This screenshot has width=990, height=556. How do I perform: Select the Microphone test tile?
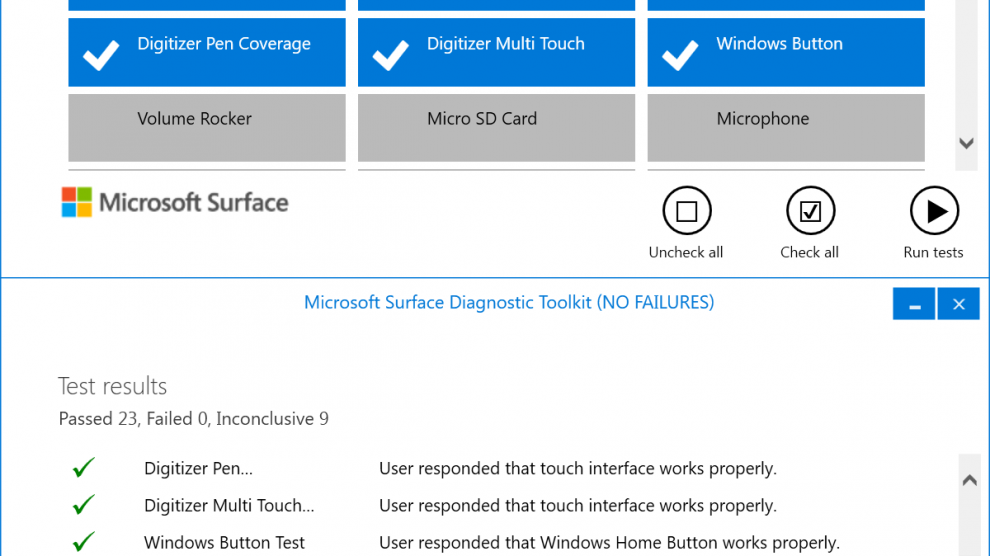coord(785,127)
